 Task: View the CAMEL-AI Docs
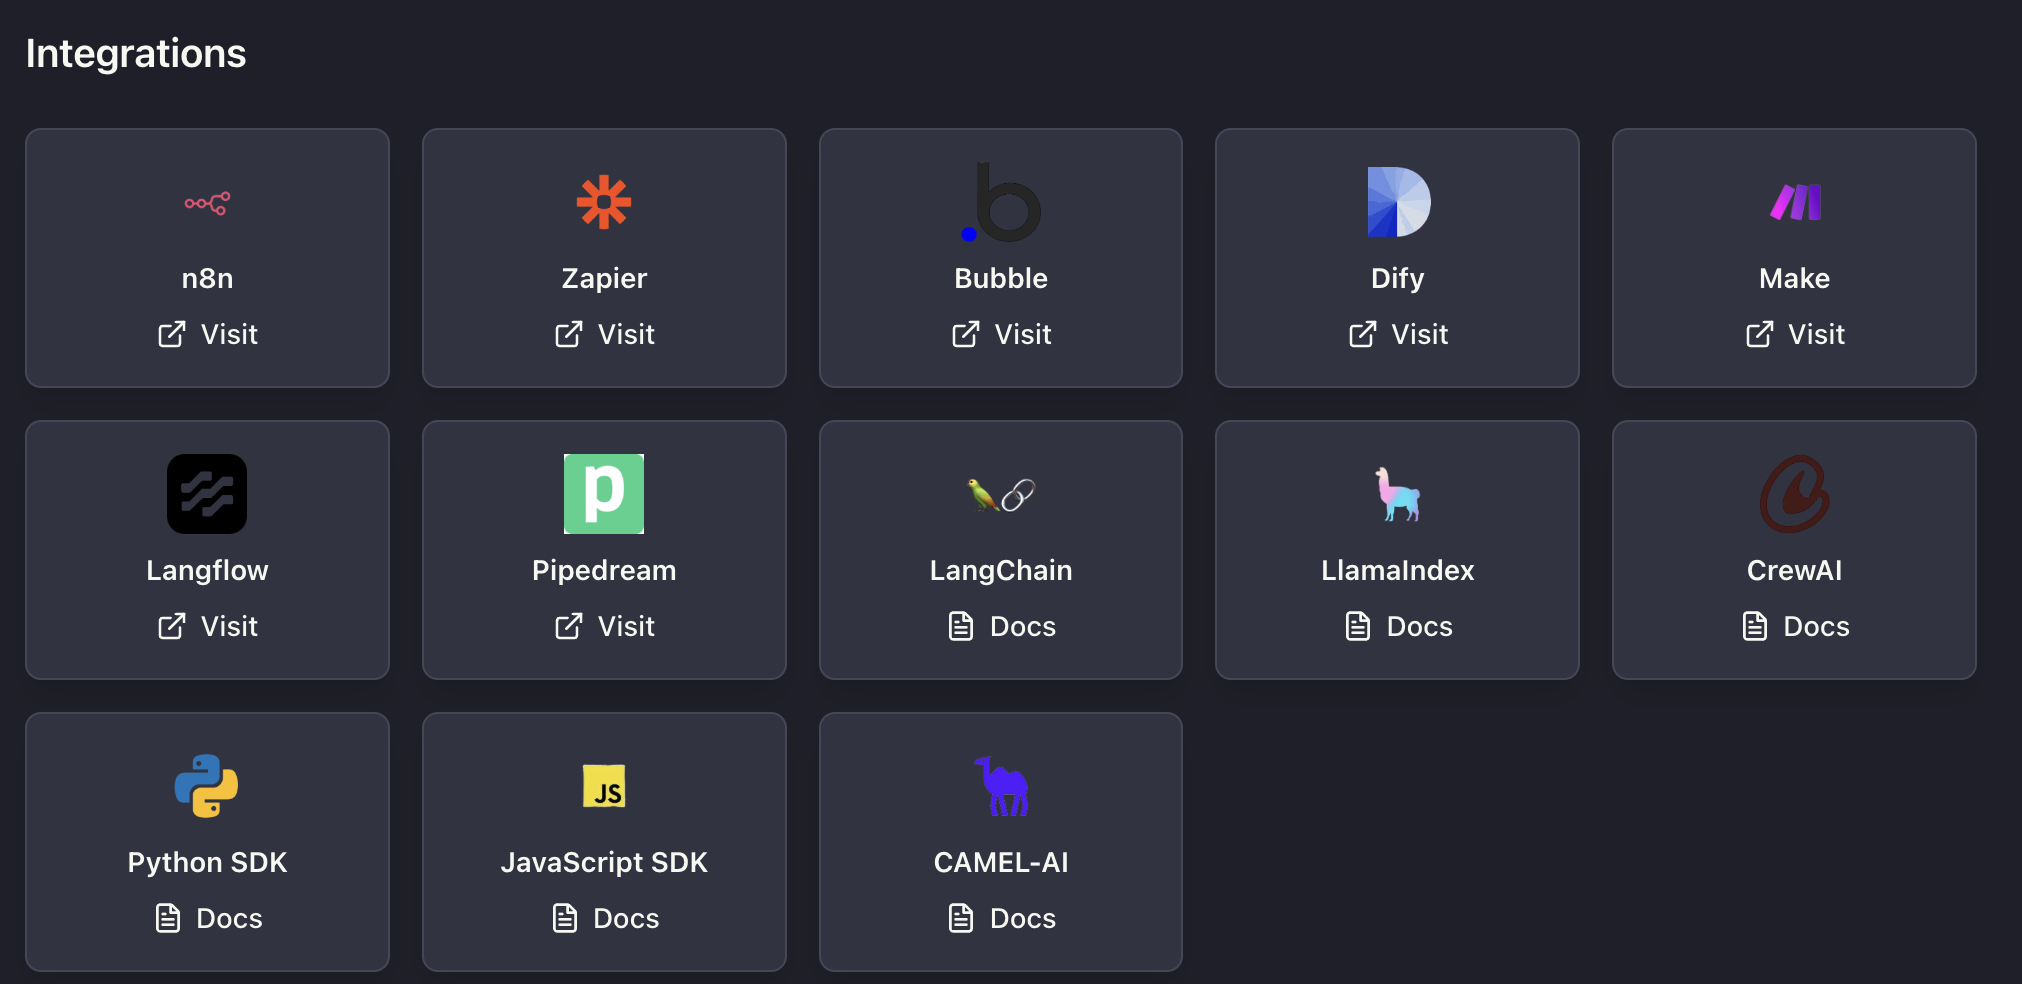(x=1001, y=918)
